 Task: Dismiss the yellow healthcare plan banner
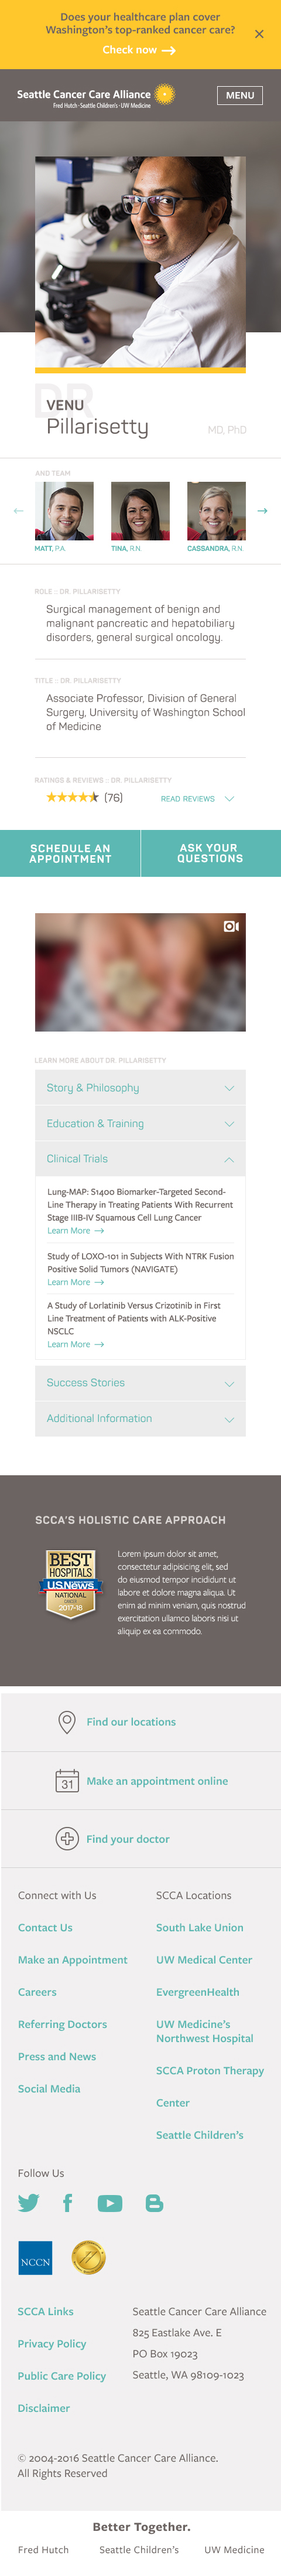(259, 34)
